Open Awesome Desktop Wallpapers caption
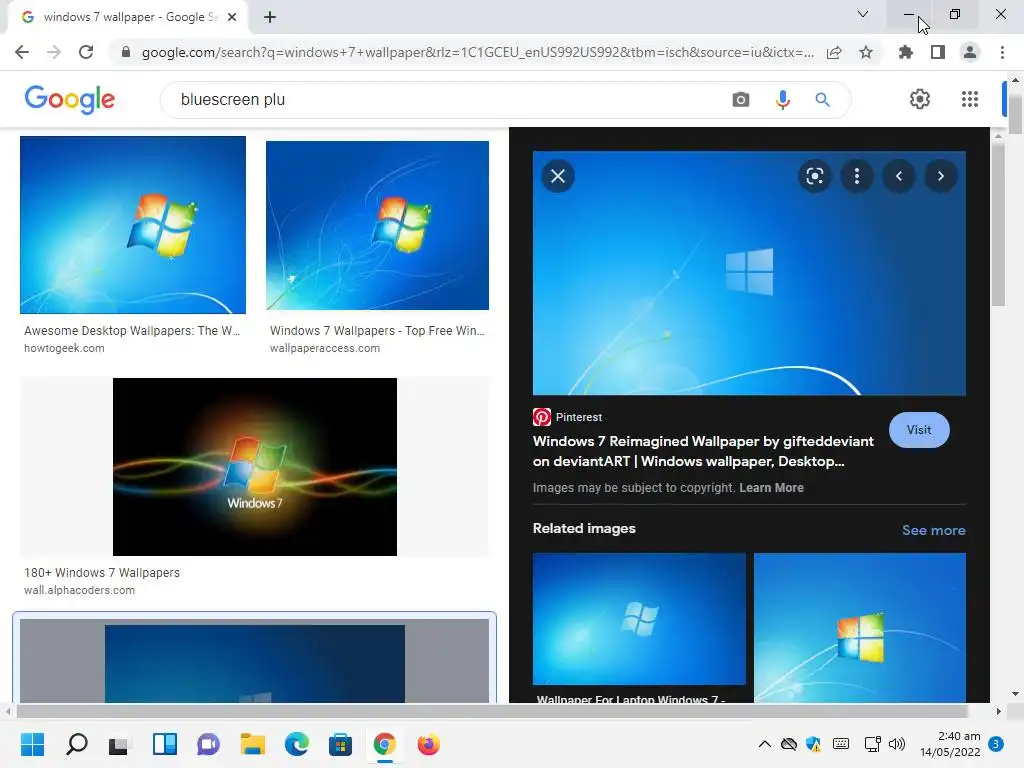This screenshot has height=768, width=1024. pos(132,330)
